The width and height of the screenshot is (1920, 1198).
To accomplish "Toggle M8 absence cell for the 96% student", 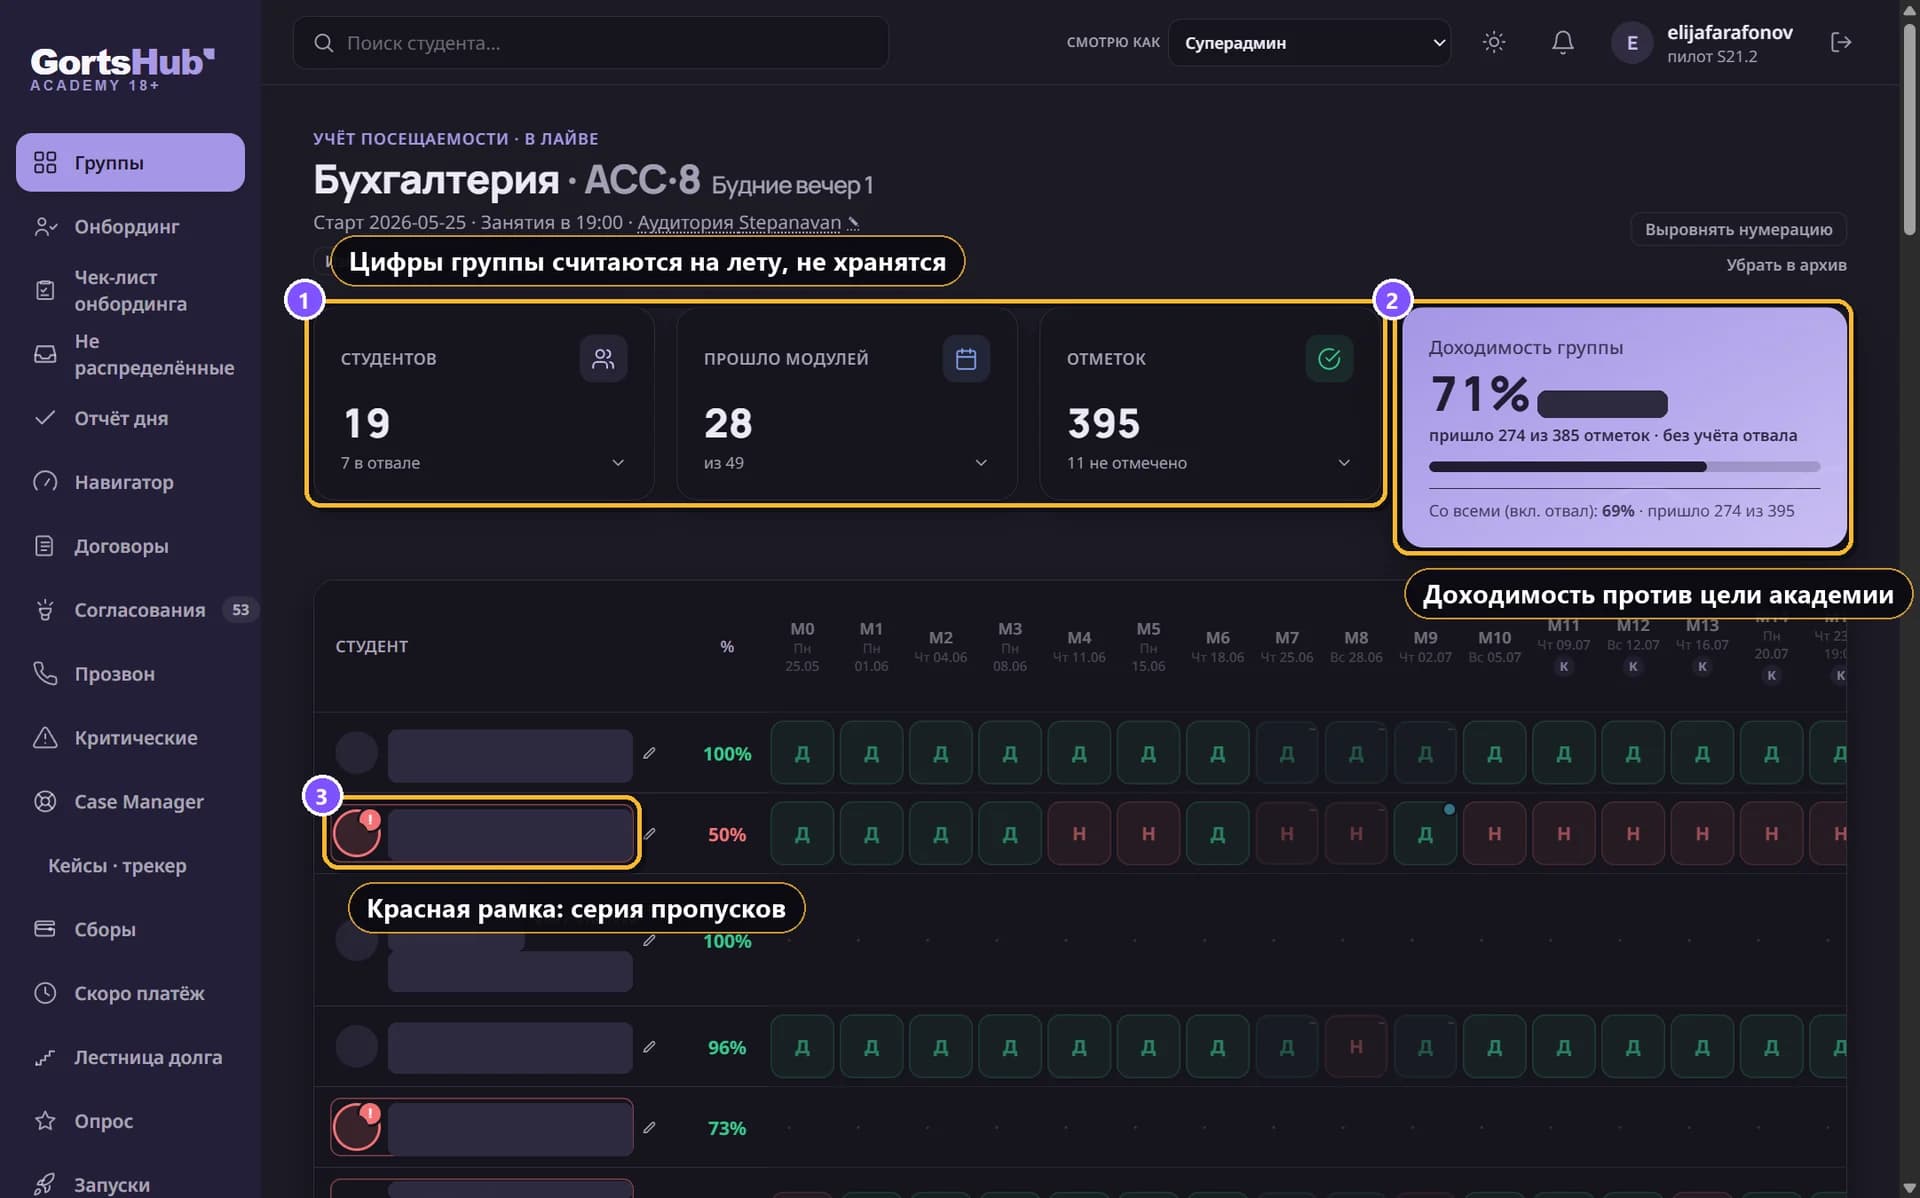I will pos(1356,1047).
